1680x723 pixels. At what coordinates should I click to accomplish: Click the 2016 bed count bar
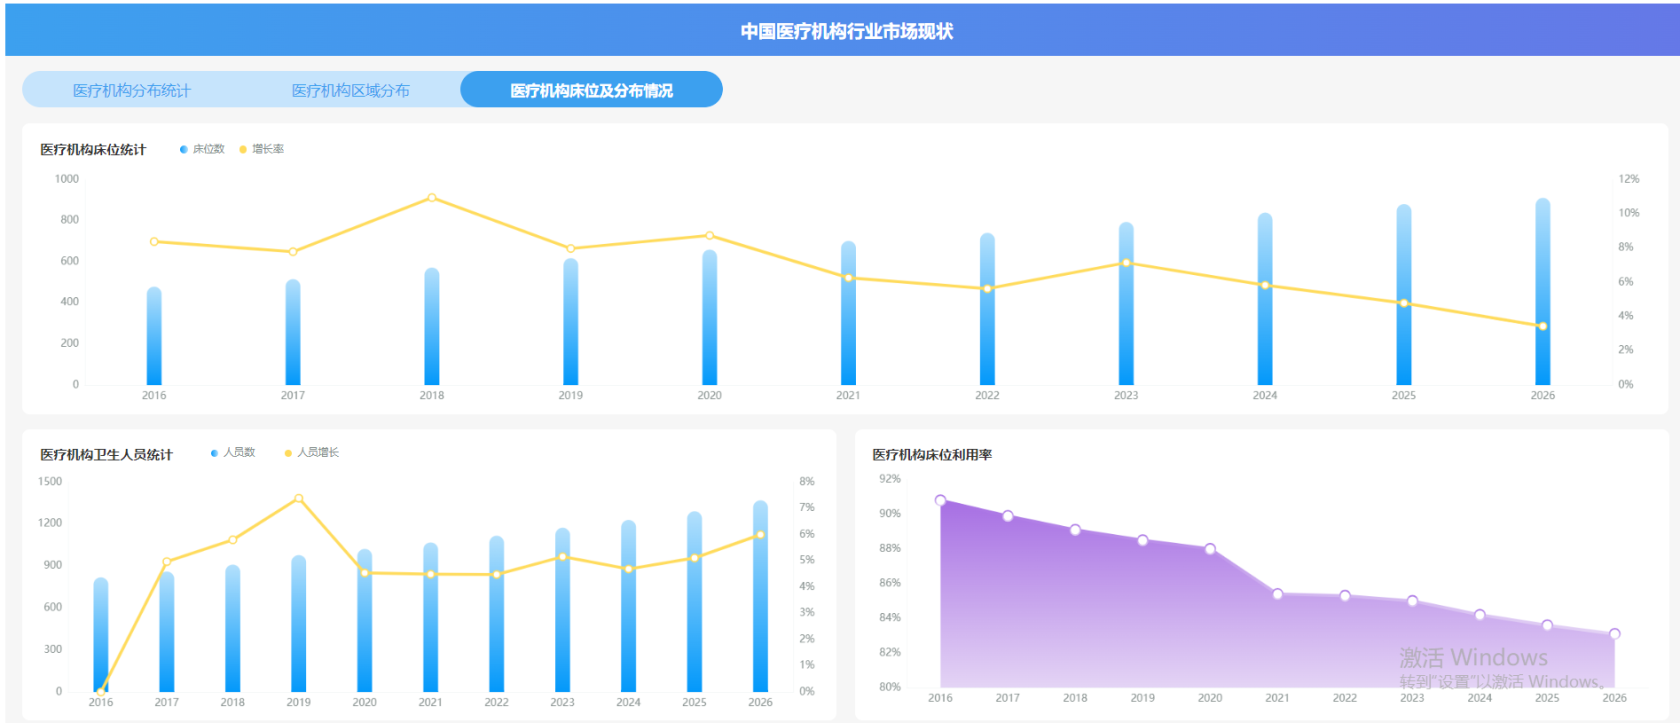pyautogui.click(x=154, y=336)
